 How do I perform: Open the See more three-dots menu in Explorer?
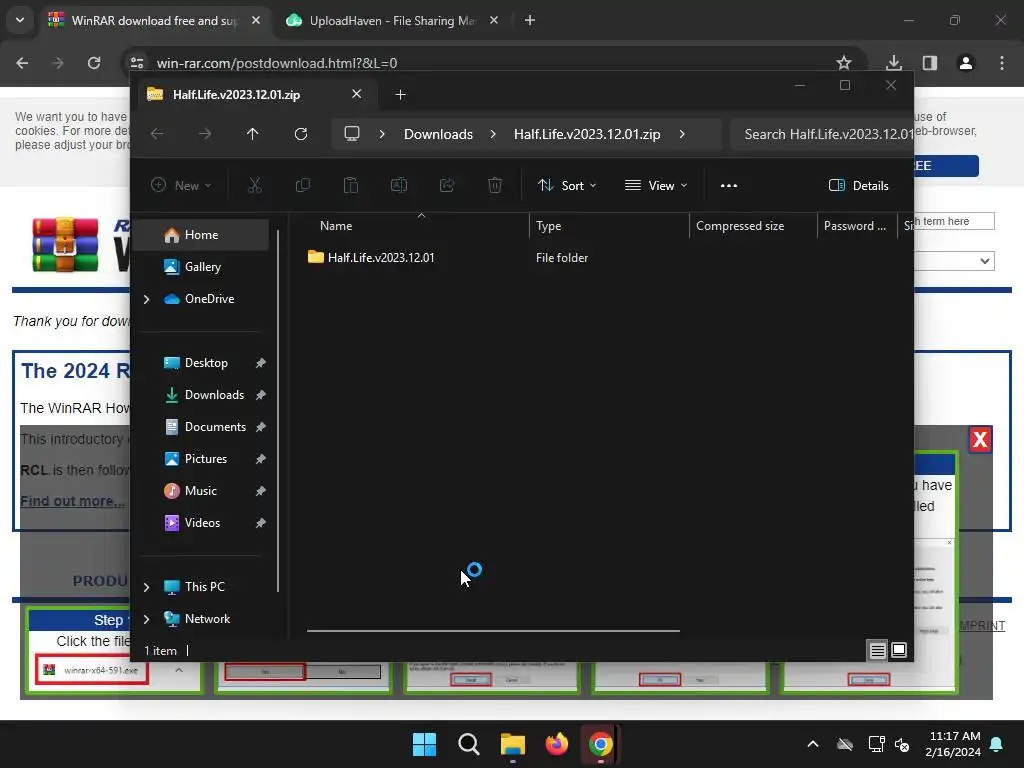[x=729, y=185]
